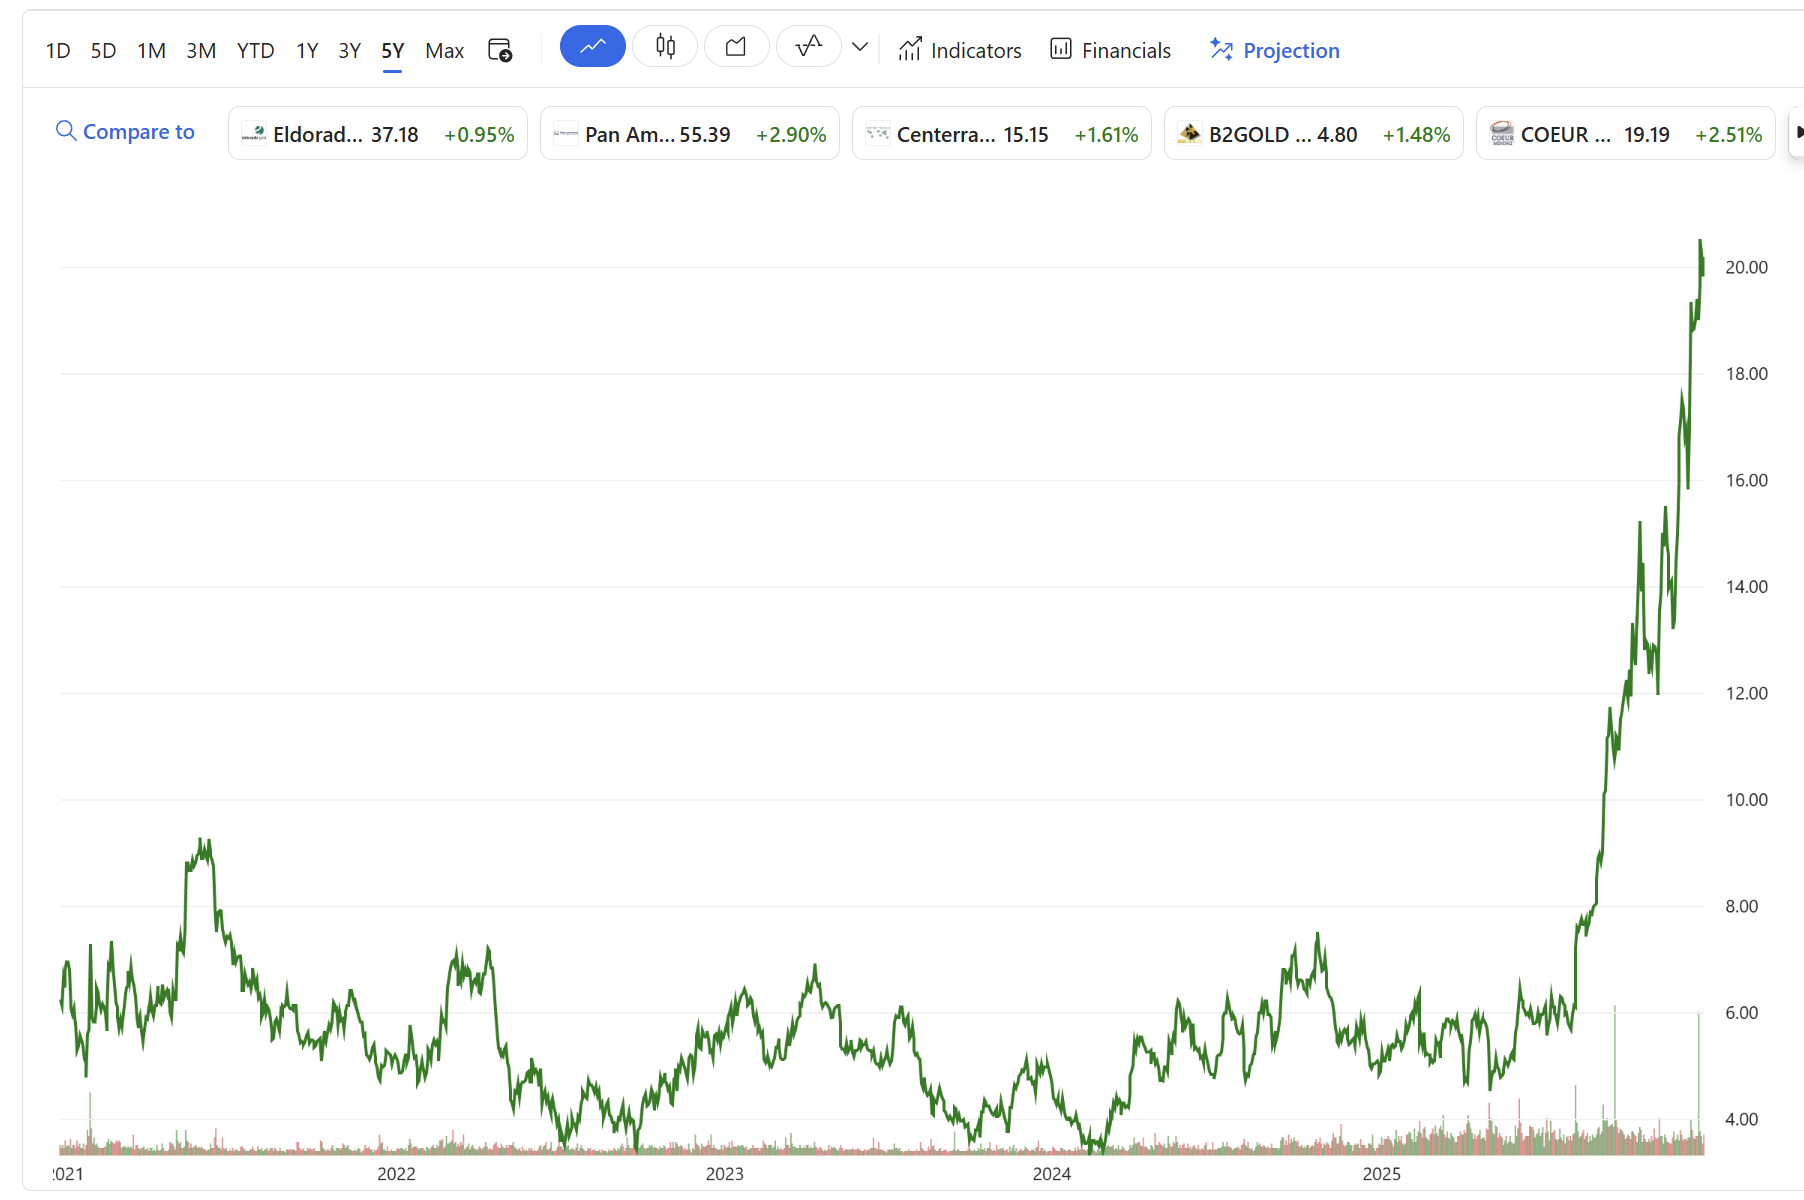Click the 2025 label on time axis
This screenshot has height=1200, width=1804.
pos(1381,1174)
